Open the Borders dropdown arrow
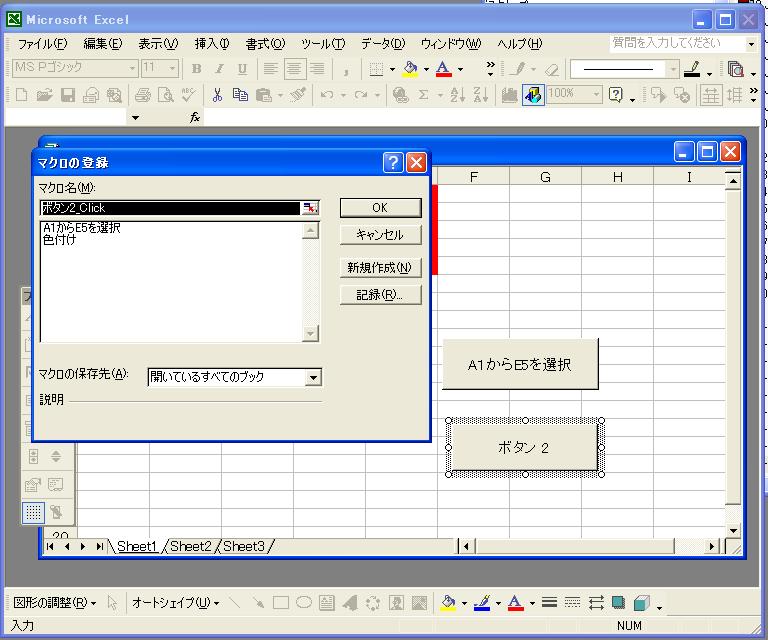Screen dimensions: 768x640 [392, 70]
